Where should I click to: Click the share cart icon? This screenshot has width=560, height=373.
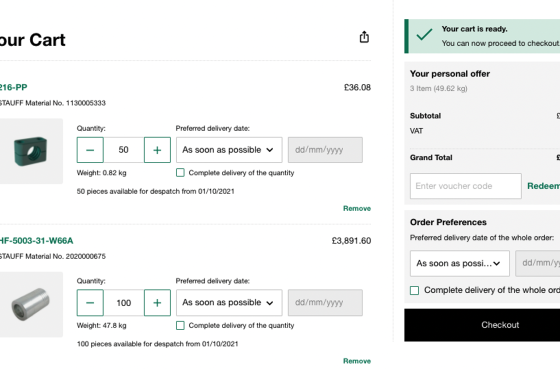[364, 37]
